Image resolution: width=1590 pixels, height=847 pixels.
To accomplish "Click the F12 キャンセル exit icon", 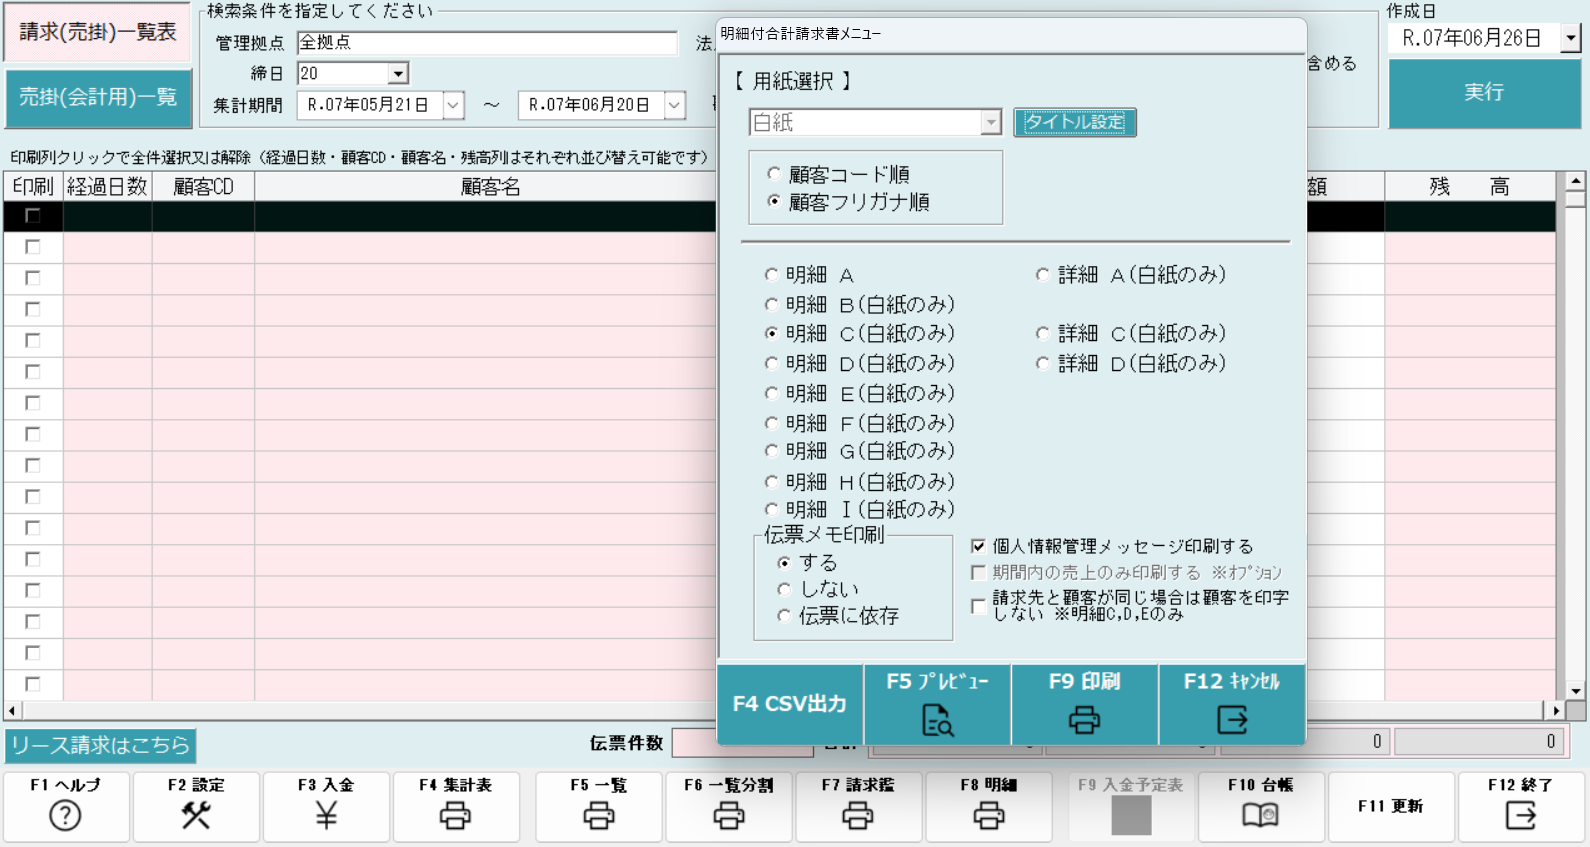I will 1231,719.
